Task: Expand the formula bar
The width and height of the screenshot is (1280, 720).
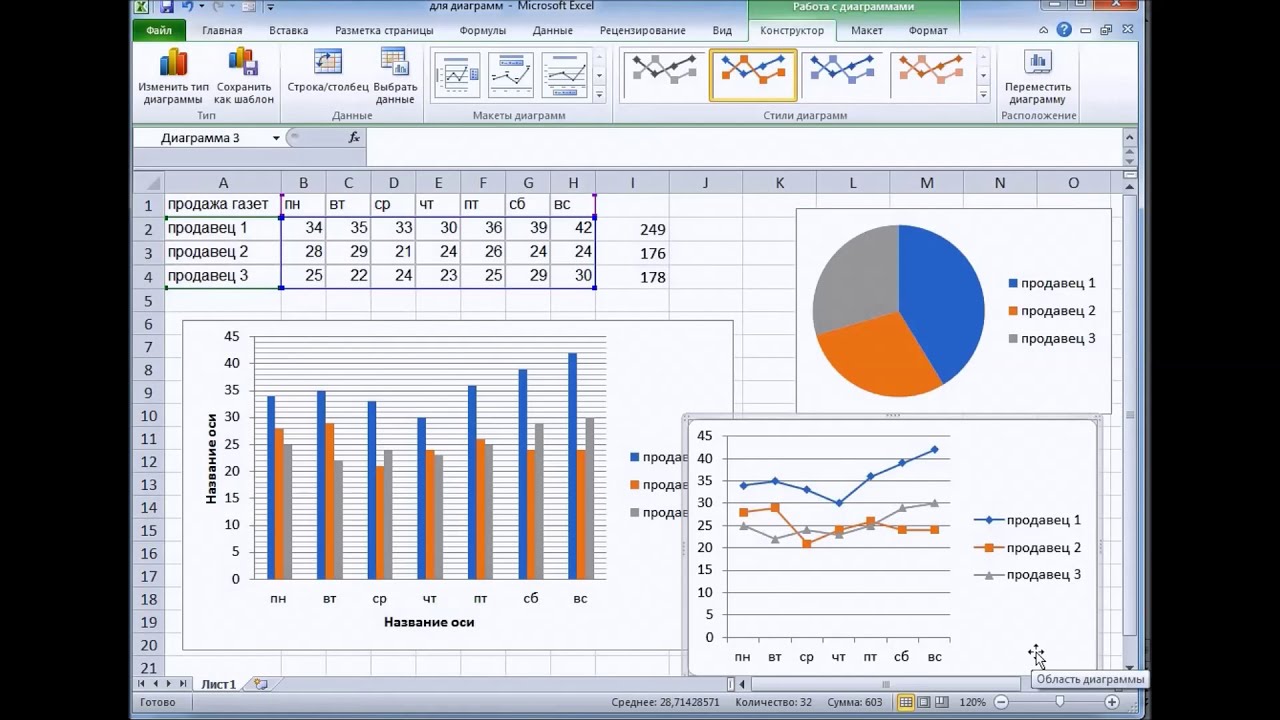Action: (x=1131, y=137)
